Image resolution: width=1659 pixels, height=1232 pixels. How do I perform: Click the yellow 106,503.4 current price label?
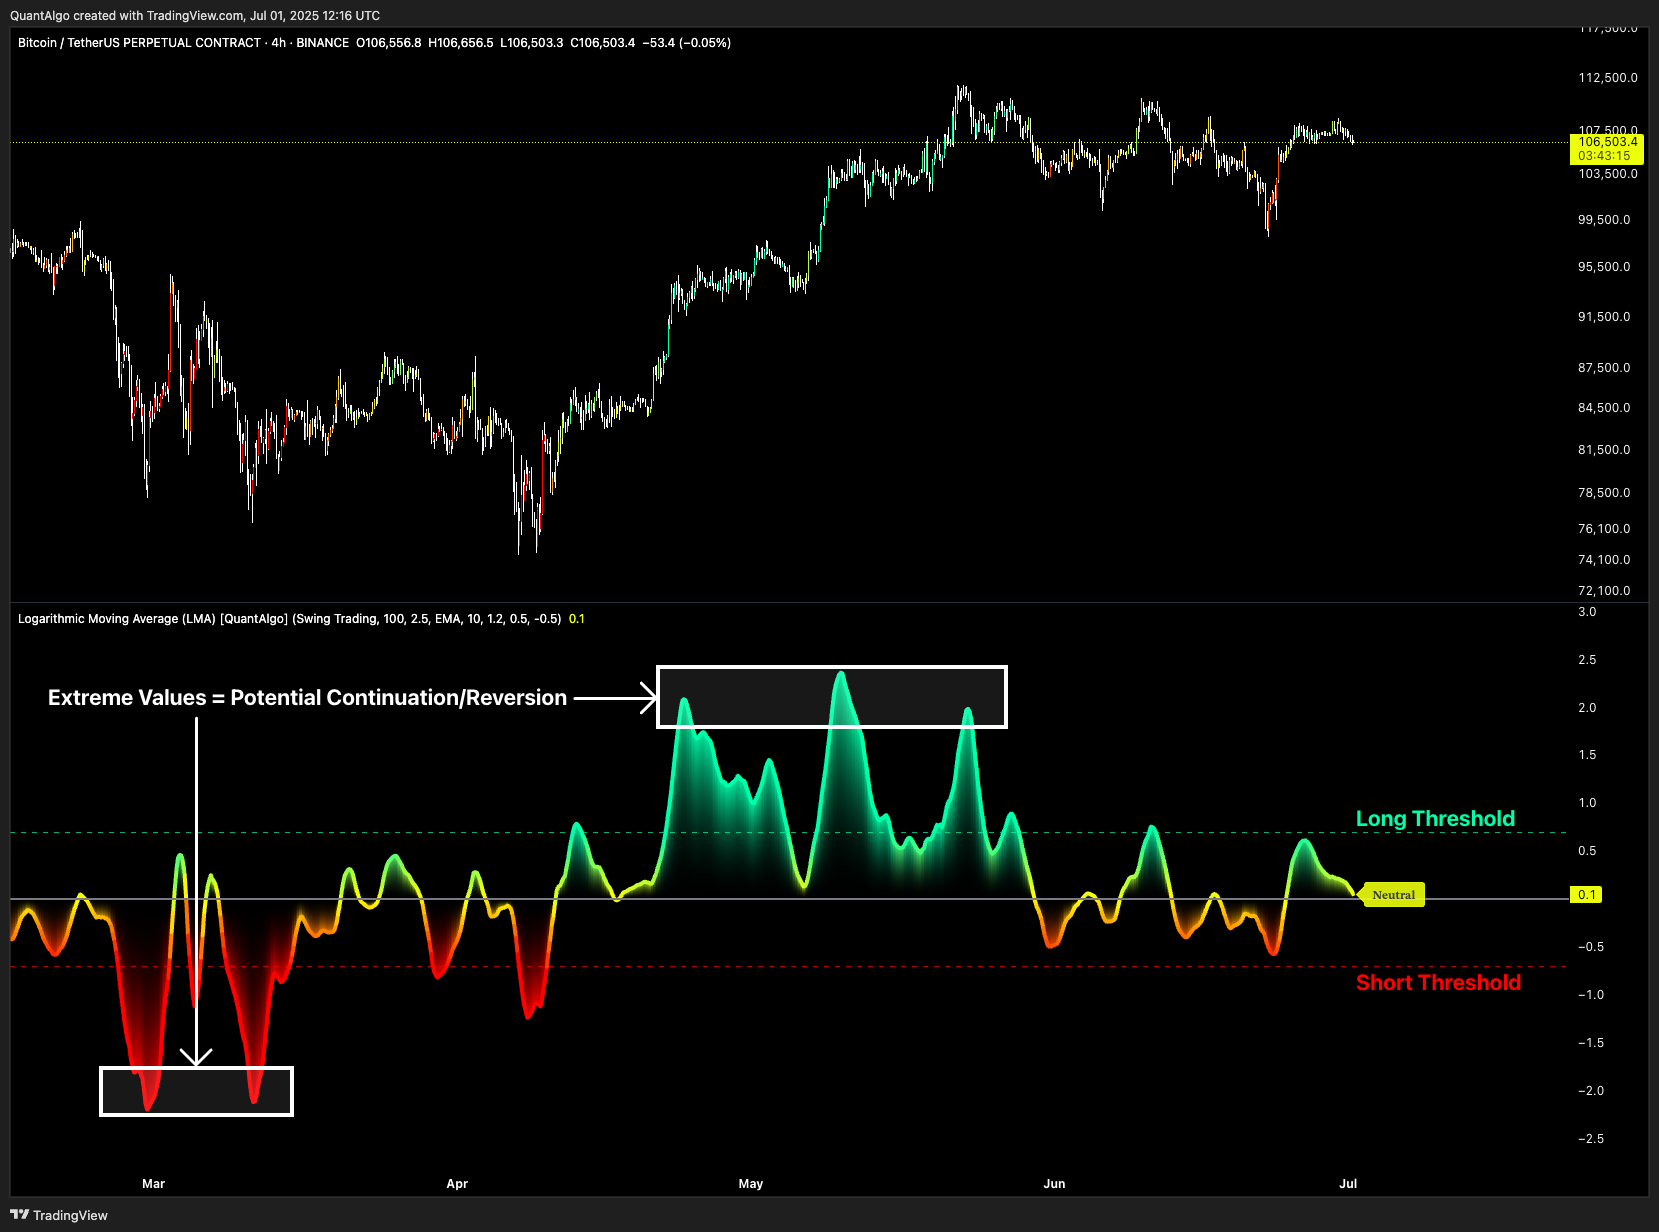pos(1608,142)
